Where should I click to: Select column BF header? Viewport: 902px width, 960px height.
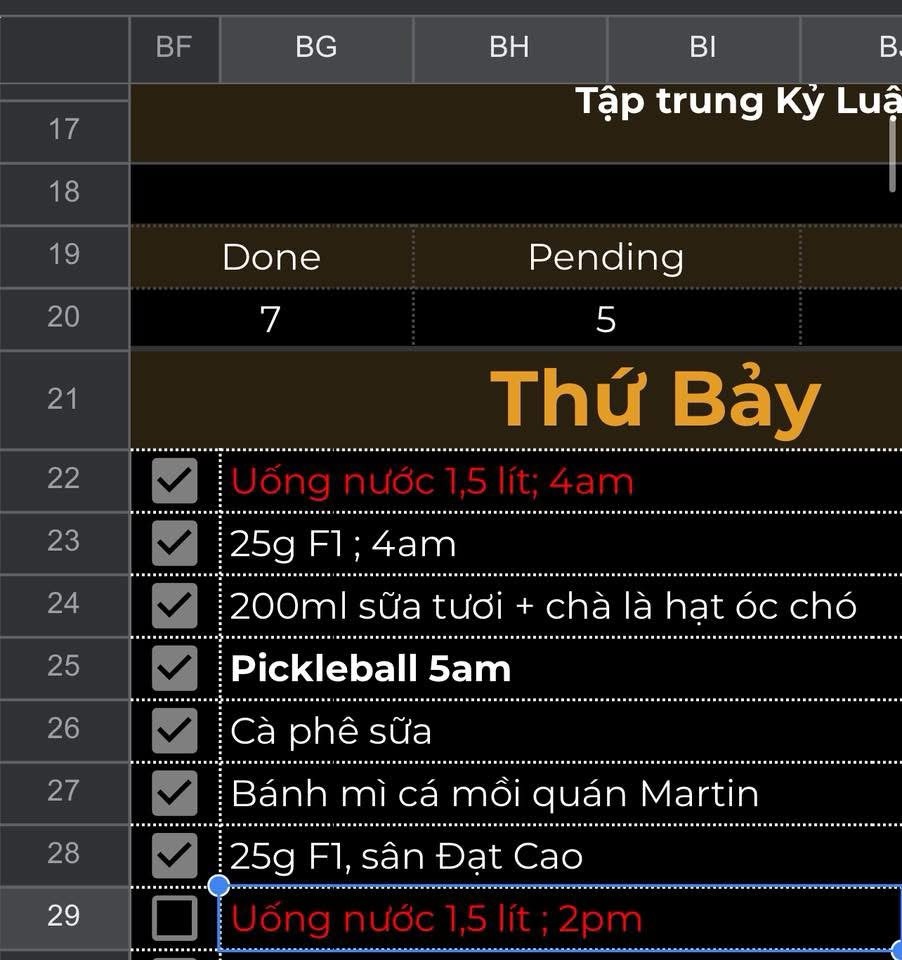pyautogui.click(x=174, y=47)
